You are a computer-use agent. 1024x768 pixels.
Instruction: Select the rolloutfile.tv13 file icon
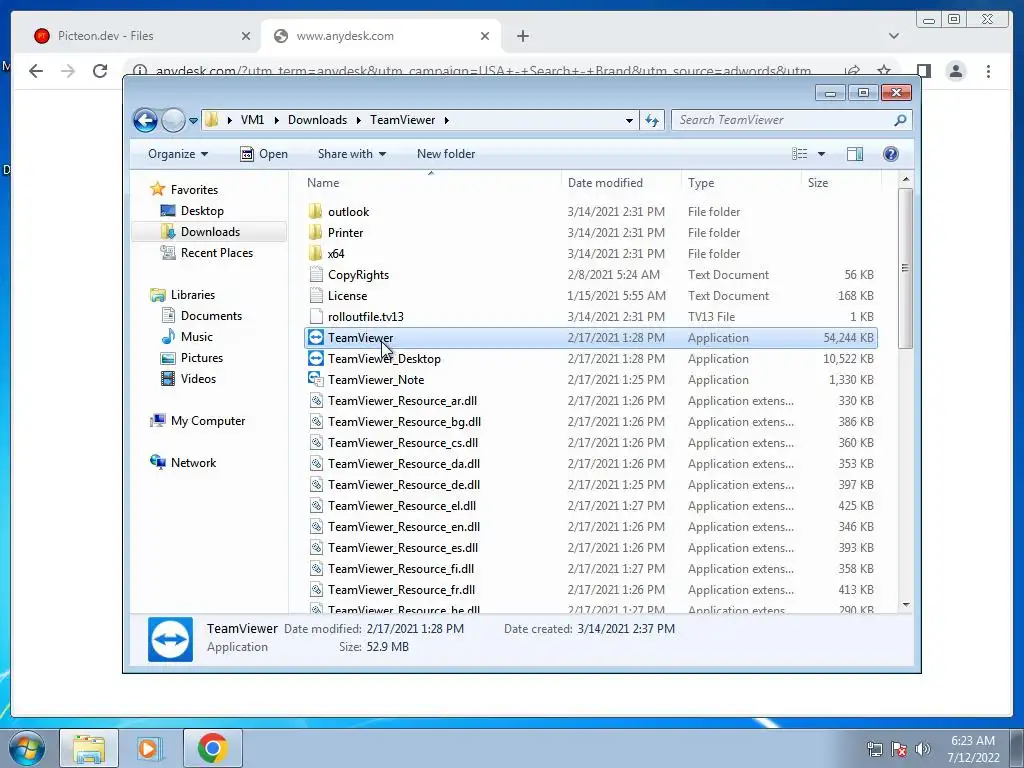point(315,316)
